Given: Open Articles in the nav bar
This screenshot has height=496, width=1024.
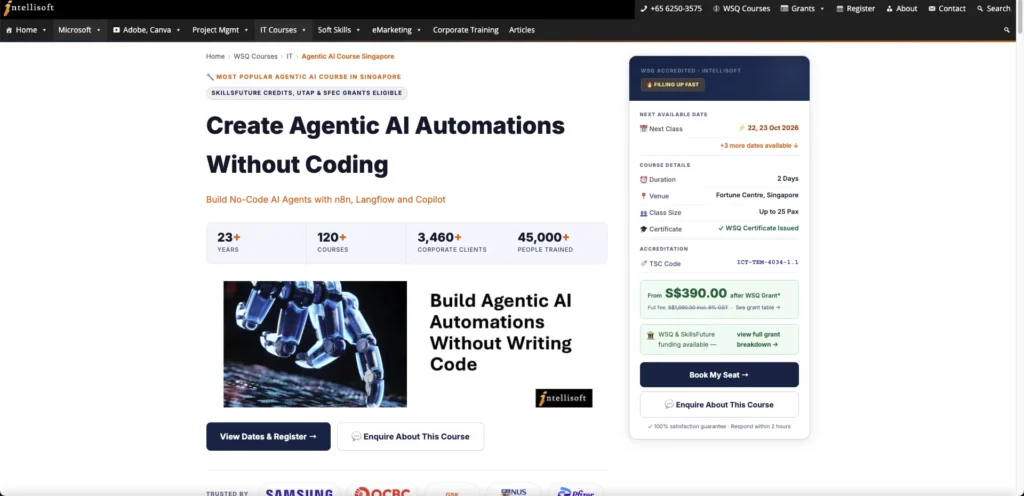Looking at the screenshot, I should click(x=522, y=30).
